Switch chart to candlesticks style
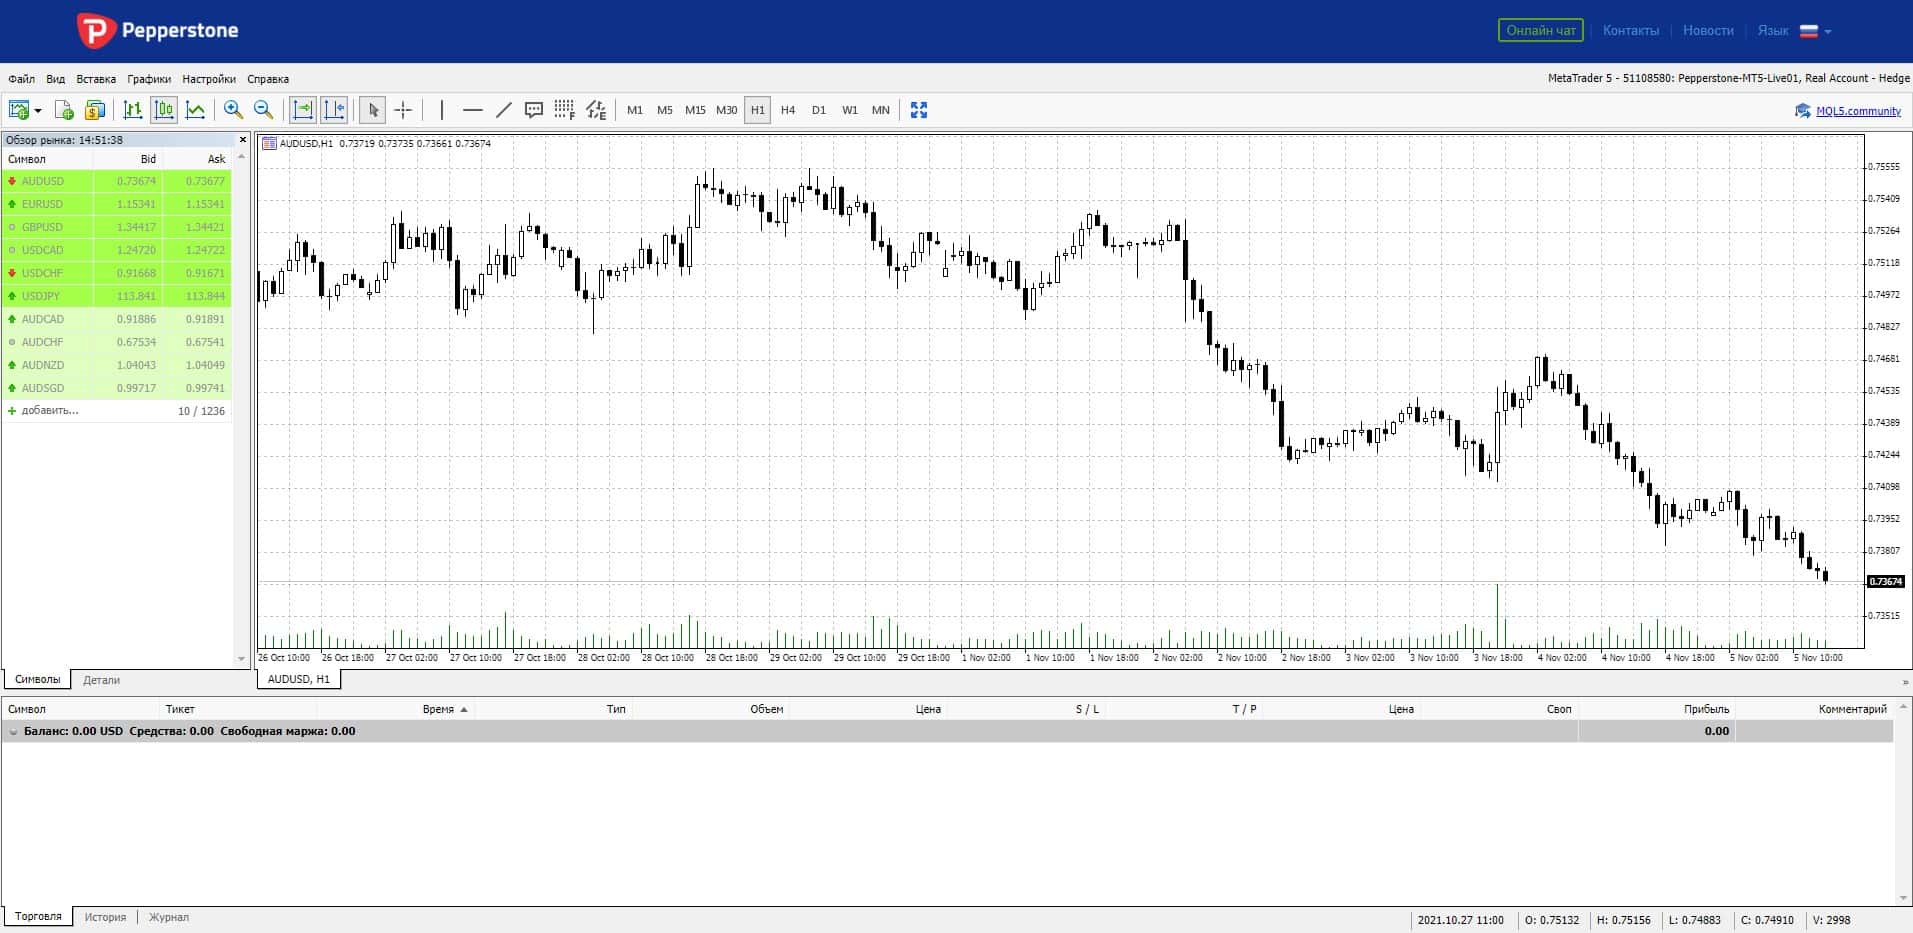Screen dimensions: 1913x933 [164, 110]
